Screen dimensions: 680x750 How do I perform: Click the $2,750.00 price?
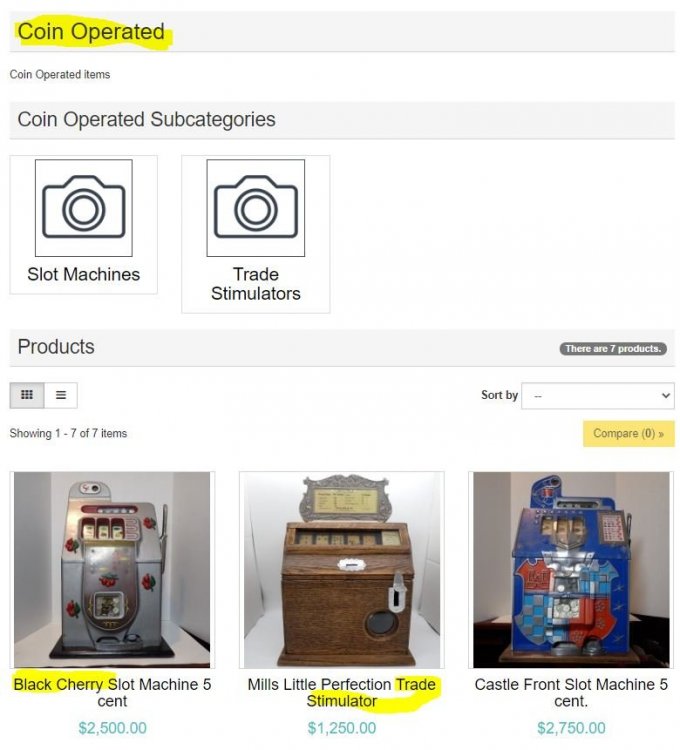coord(571,728)
